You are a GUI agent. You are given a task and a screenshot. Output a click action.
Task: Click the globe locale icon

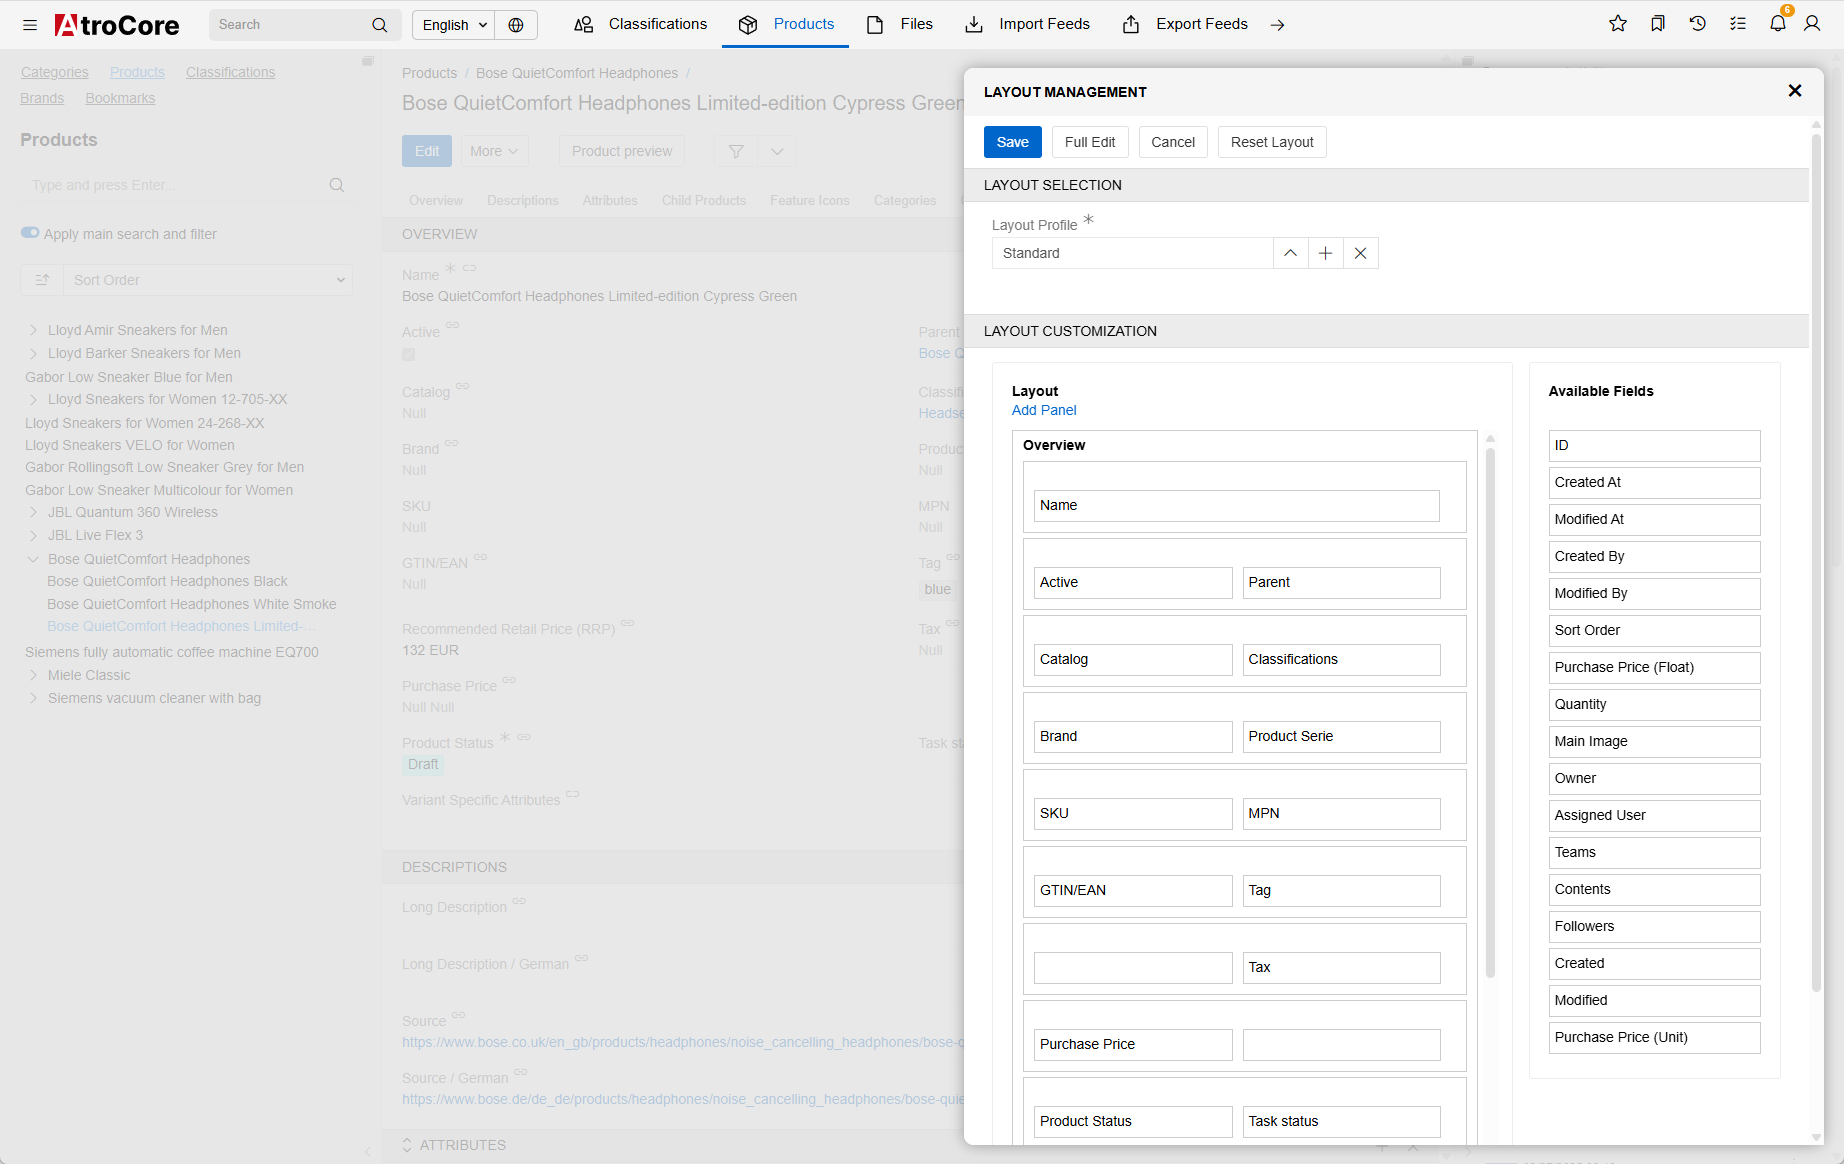pos(516,25)
